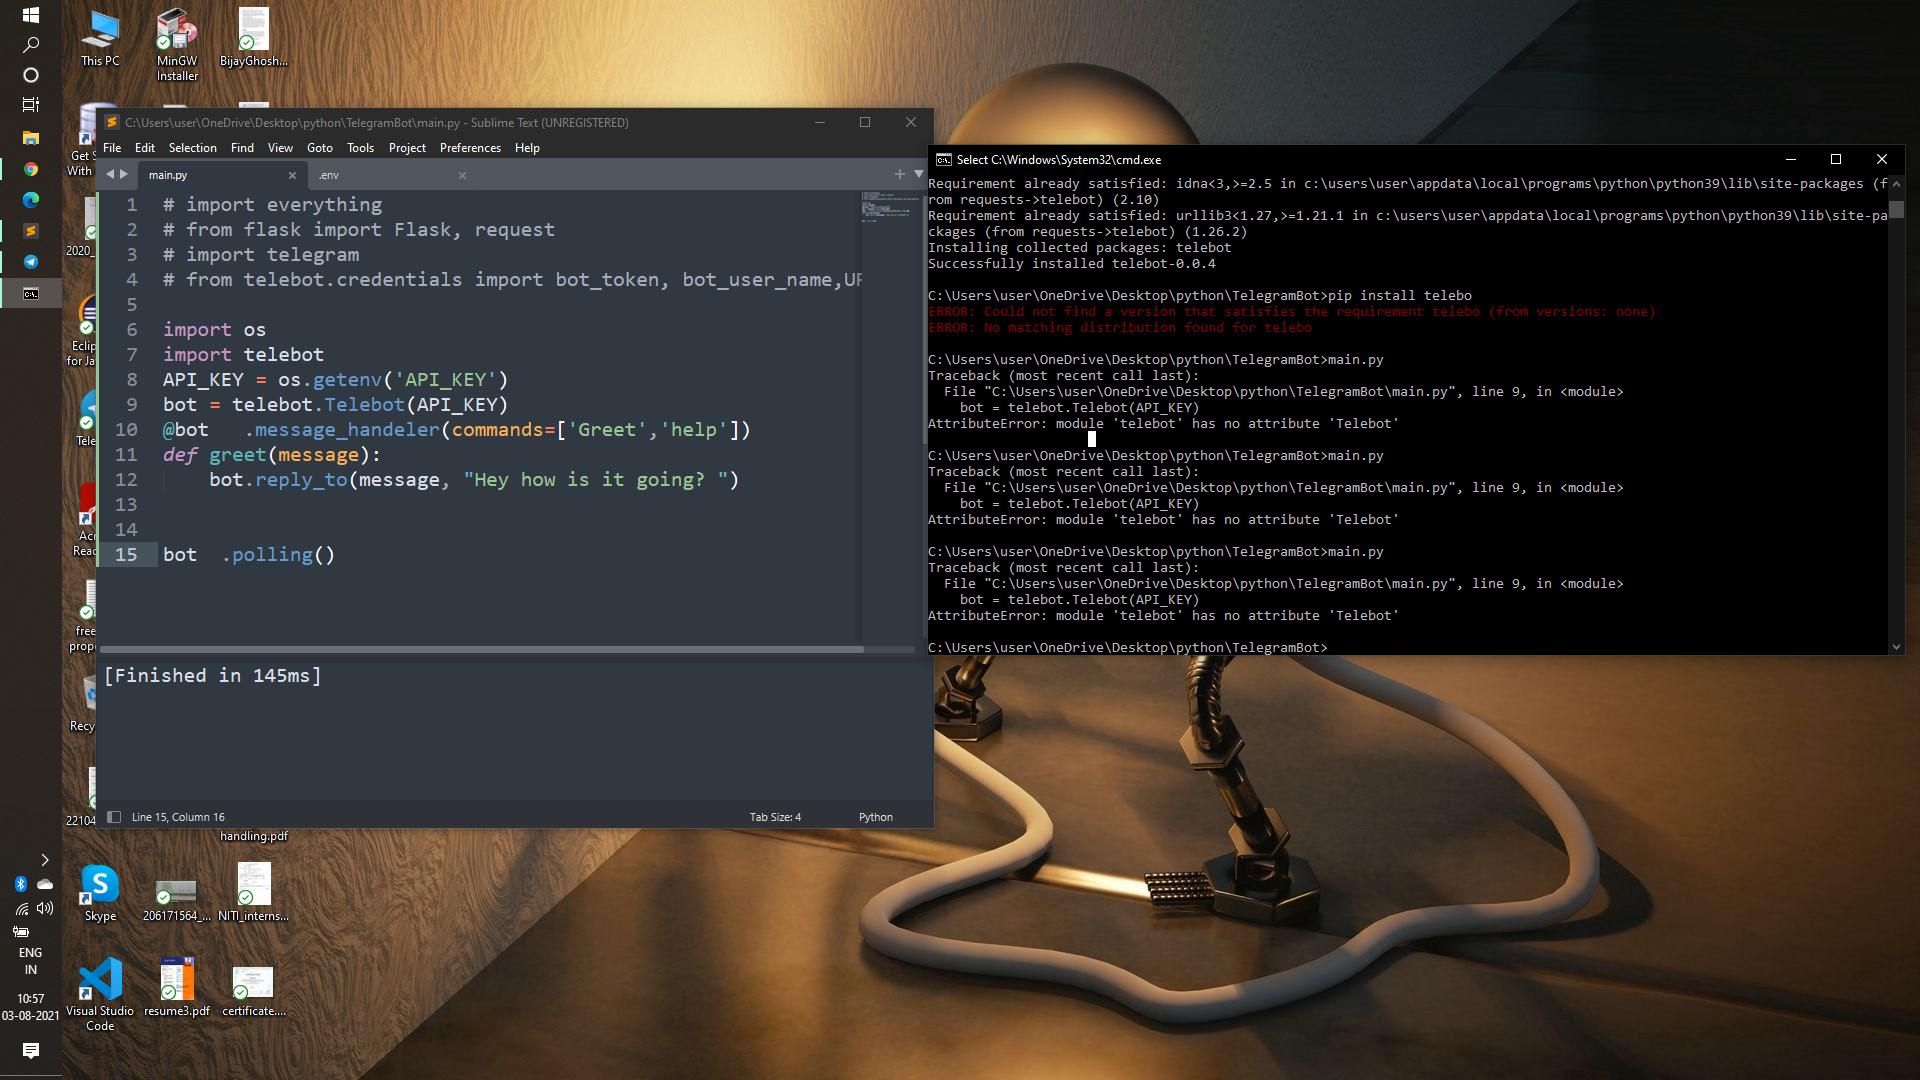Image resolution: width=1920 pixels, height=1080 pixels.
Task: Open Tab Size 4 settings selector
Action: point(775,817)
